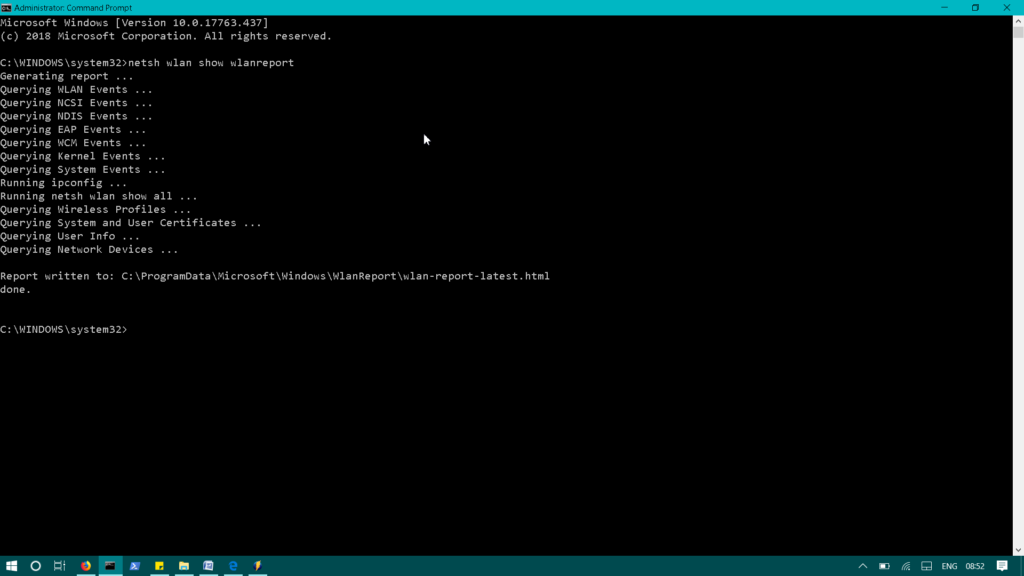Select Command Prompt taskbar icon
This screenshot has width=1024, height=576.
click(x=110, y=566)
